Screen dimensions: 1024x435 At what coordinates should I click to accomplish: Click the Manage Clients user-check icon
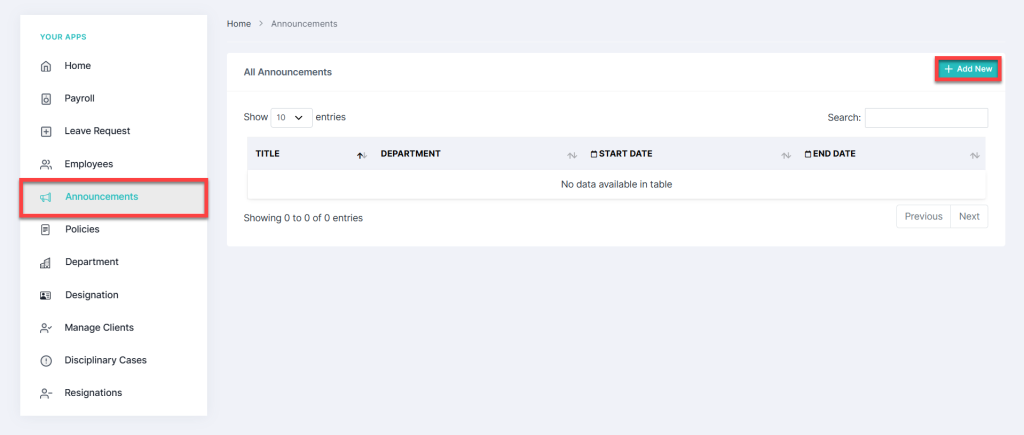point(46,328)
